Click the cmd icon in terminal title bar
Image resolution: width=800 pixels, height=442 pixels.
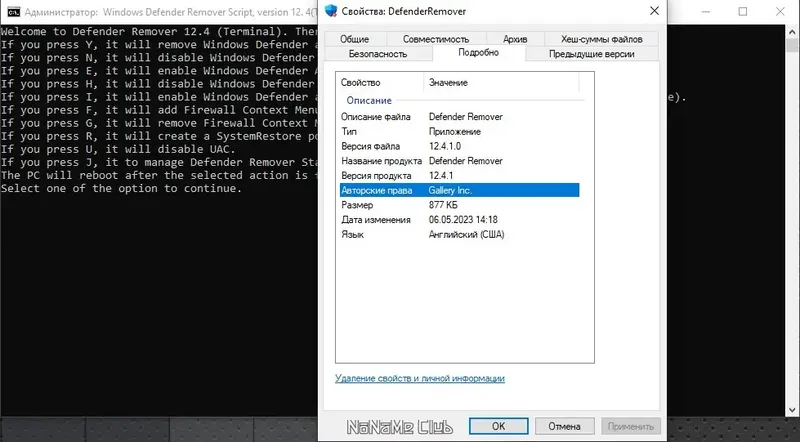pos(14,12)
